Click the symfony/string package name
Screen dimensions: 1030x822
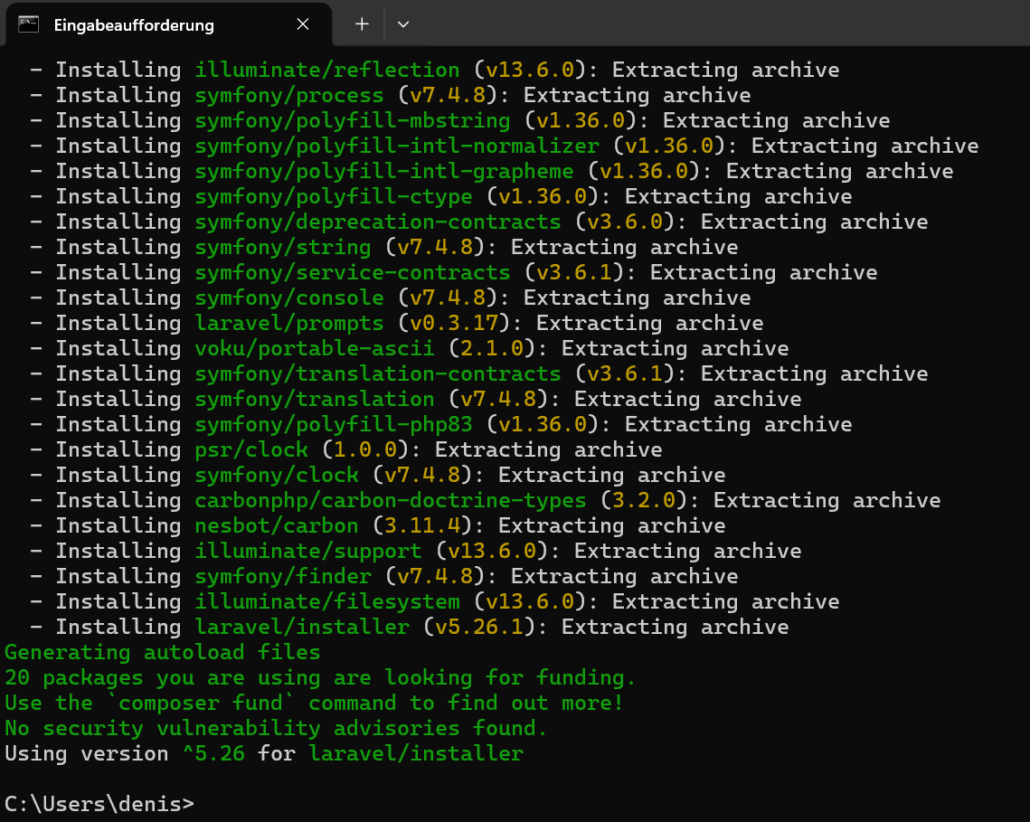(x=282, y=247)
